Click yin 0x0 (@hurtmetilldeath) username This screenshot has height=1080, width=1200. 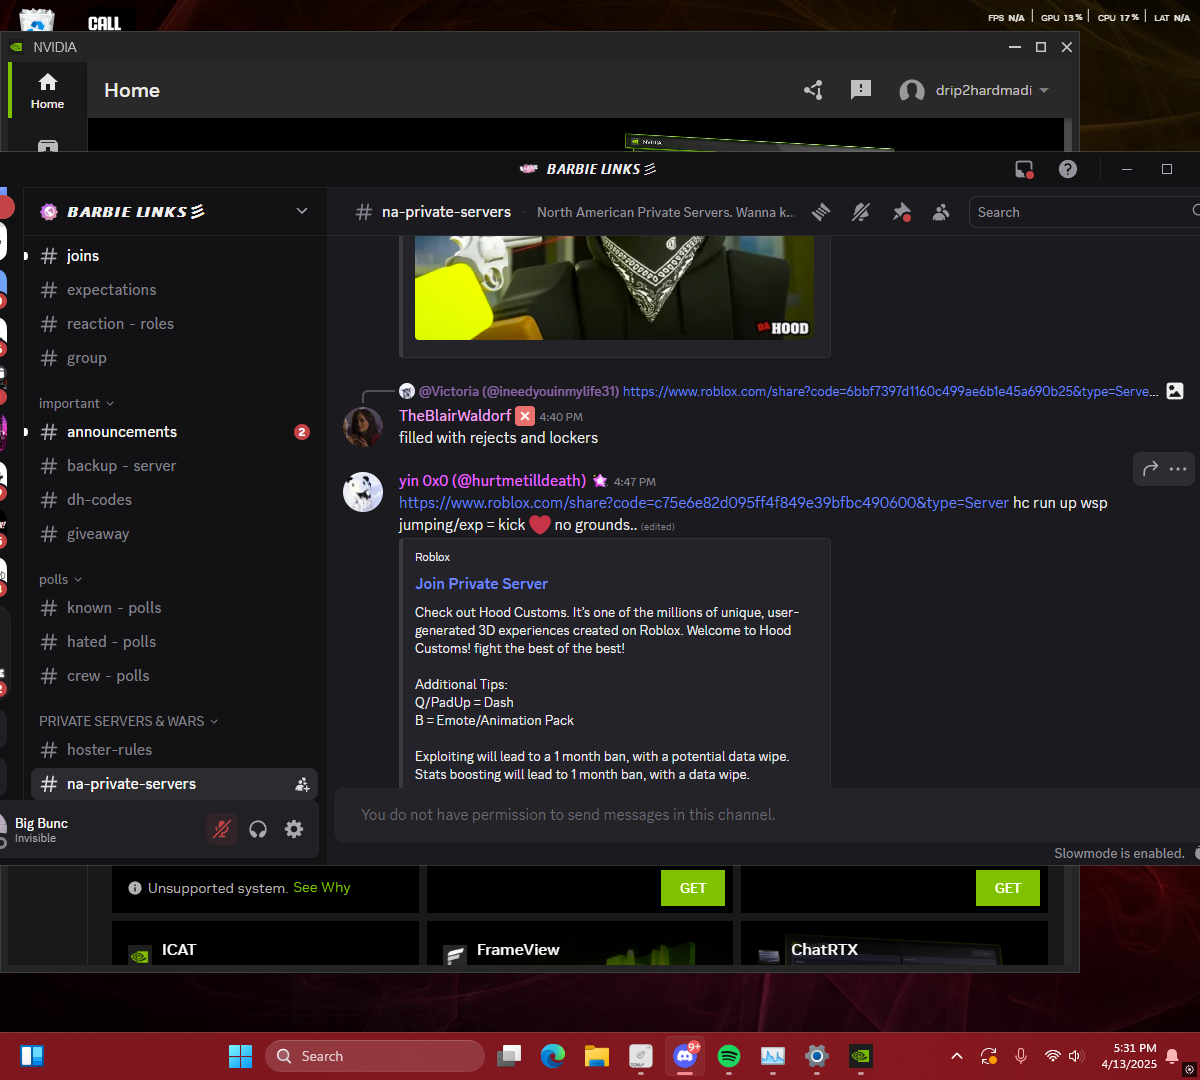tap(492, 481)
